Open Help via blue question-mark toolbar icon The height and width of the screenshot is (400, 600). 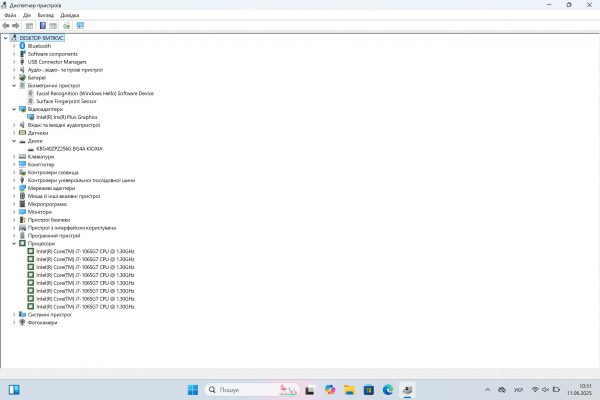pos(43,26)
